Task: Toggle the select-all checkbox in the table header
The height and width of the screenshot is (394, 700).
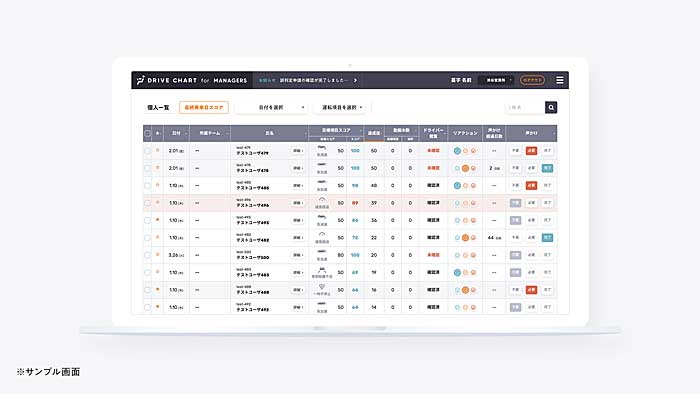Action: pyautogui.click(x=147, y=133)
